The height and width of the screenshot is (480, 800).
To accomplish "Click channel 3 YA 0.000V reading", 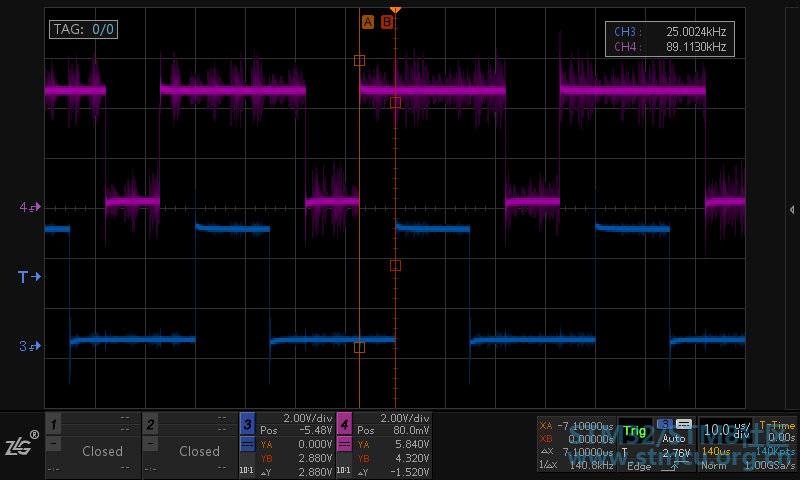I will tap(315, 444).
